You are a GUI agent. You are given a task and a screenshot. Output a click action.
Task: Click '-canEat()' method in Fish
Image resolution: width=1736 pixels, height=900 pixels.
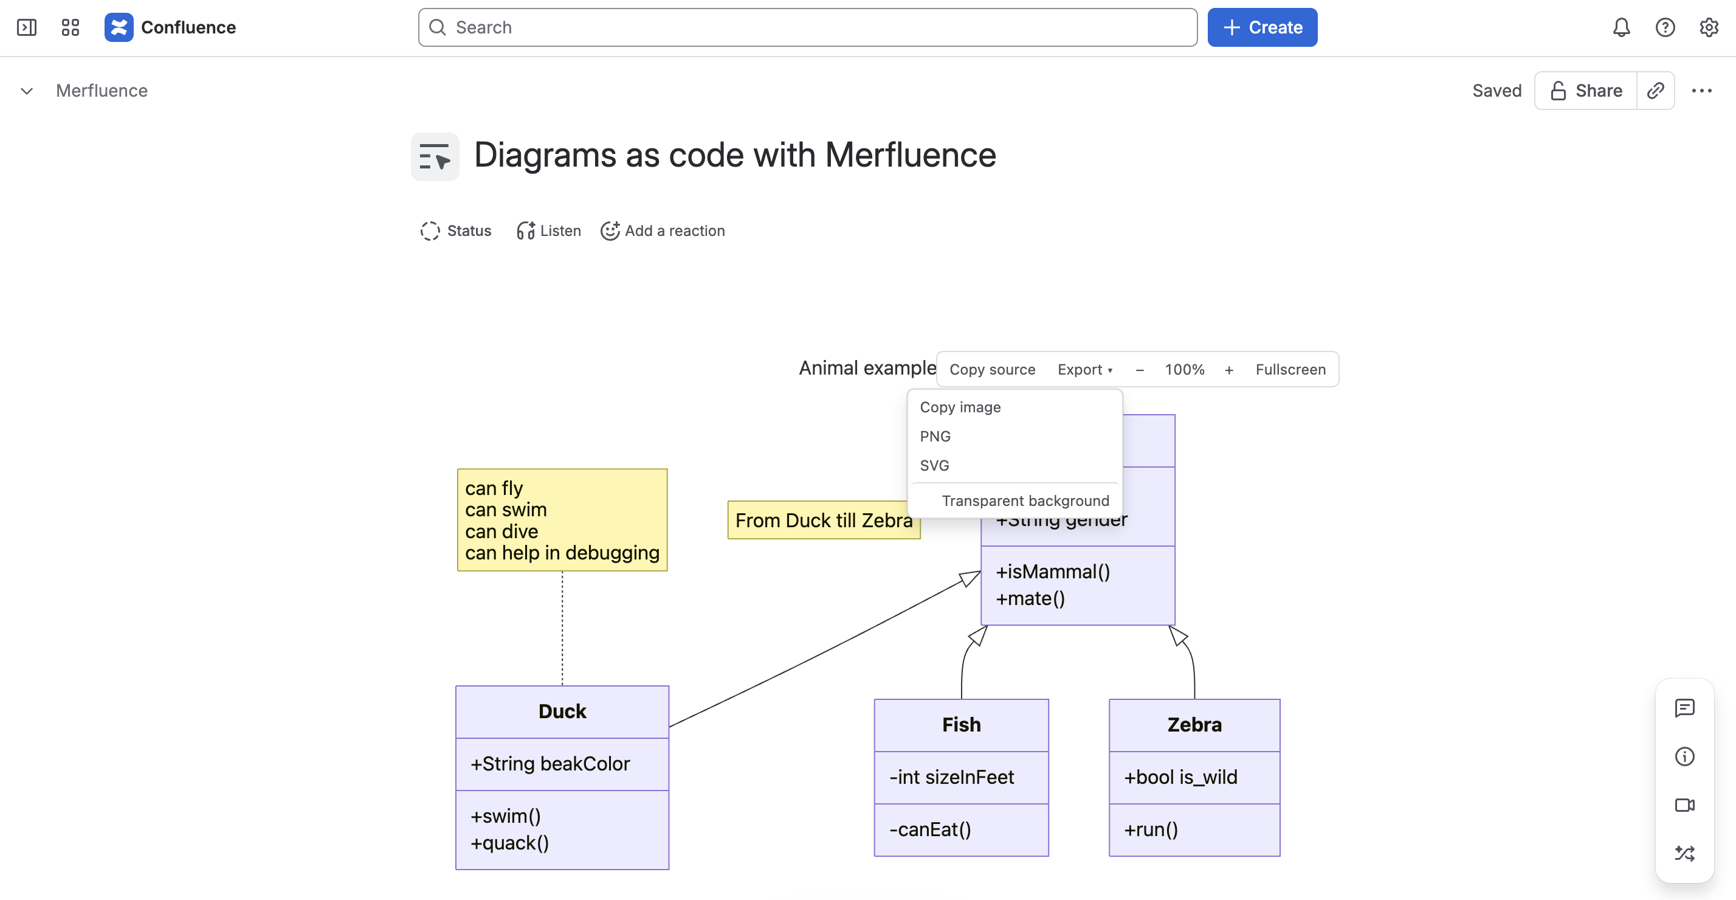point(930,829)
